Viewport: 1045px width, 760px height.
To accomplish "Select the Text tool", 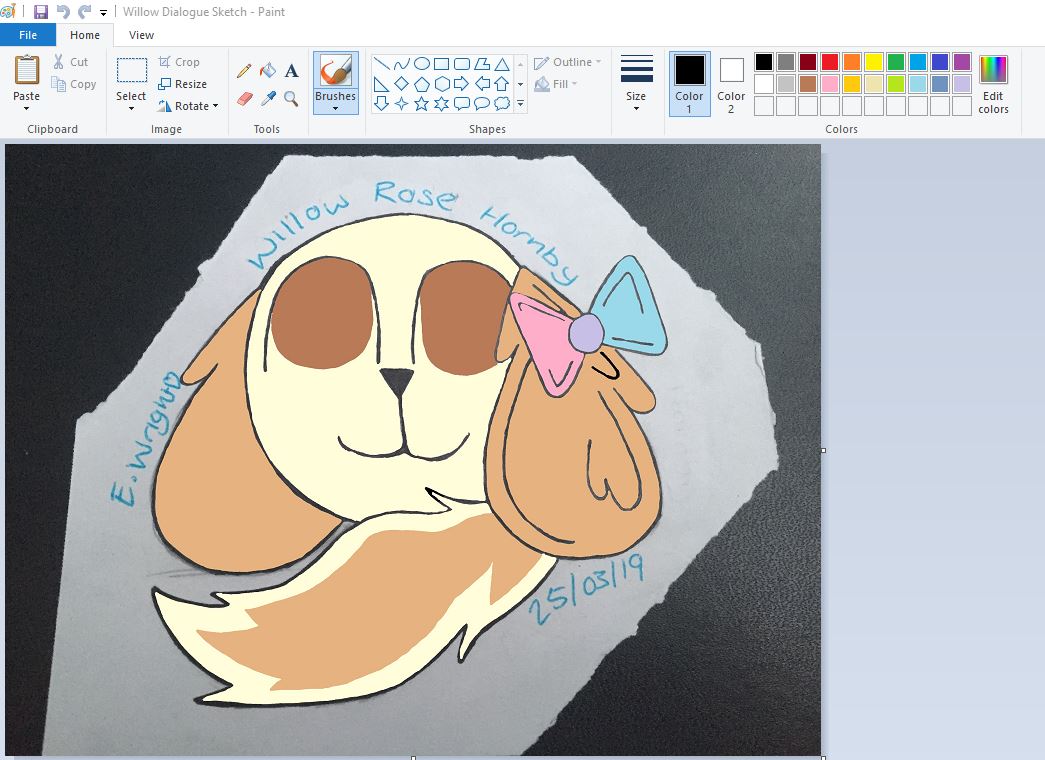I will 292,71.
